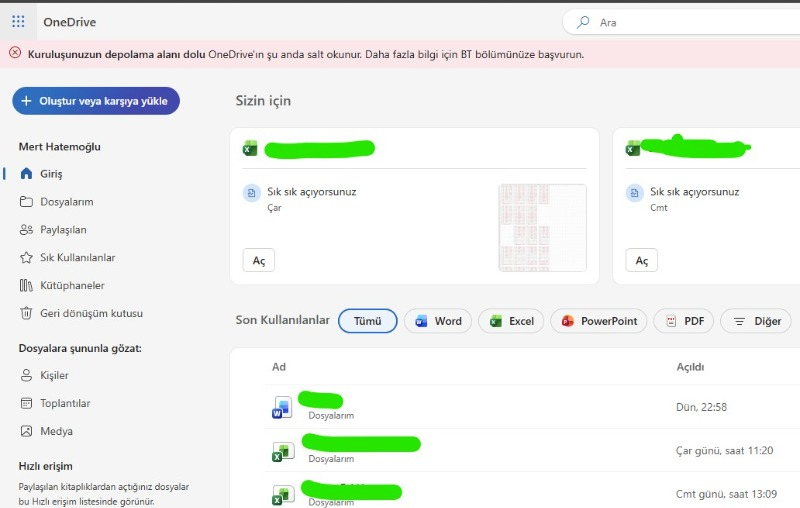The image size is (800, 508).
Task: Click Oluştur veya karşıya yükle button
Action: (x=96, y=101)
